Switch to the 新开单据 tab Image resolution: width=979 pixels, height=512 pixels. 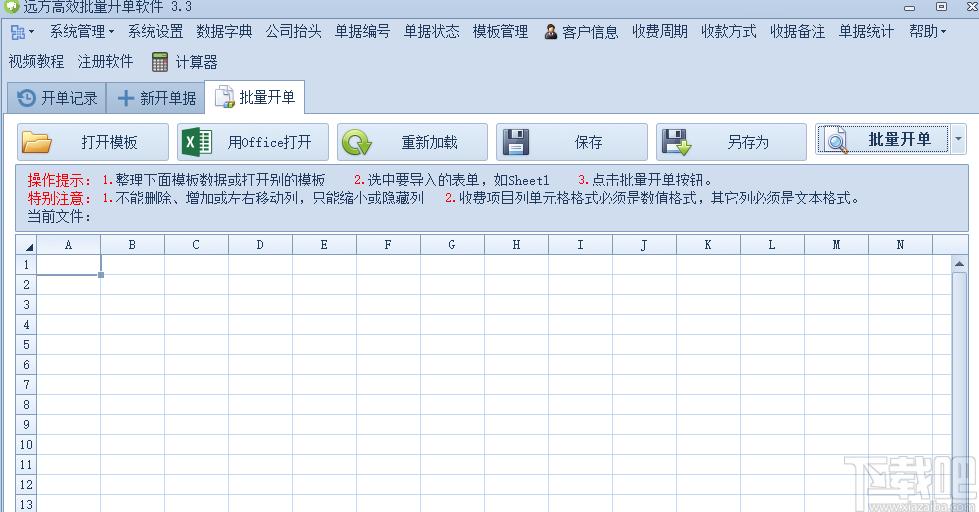click(156, 98)
